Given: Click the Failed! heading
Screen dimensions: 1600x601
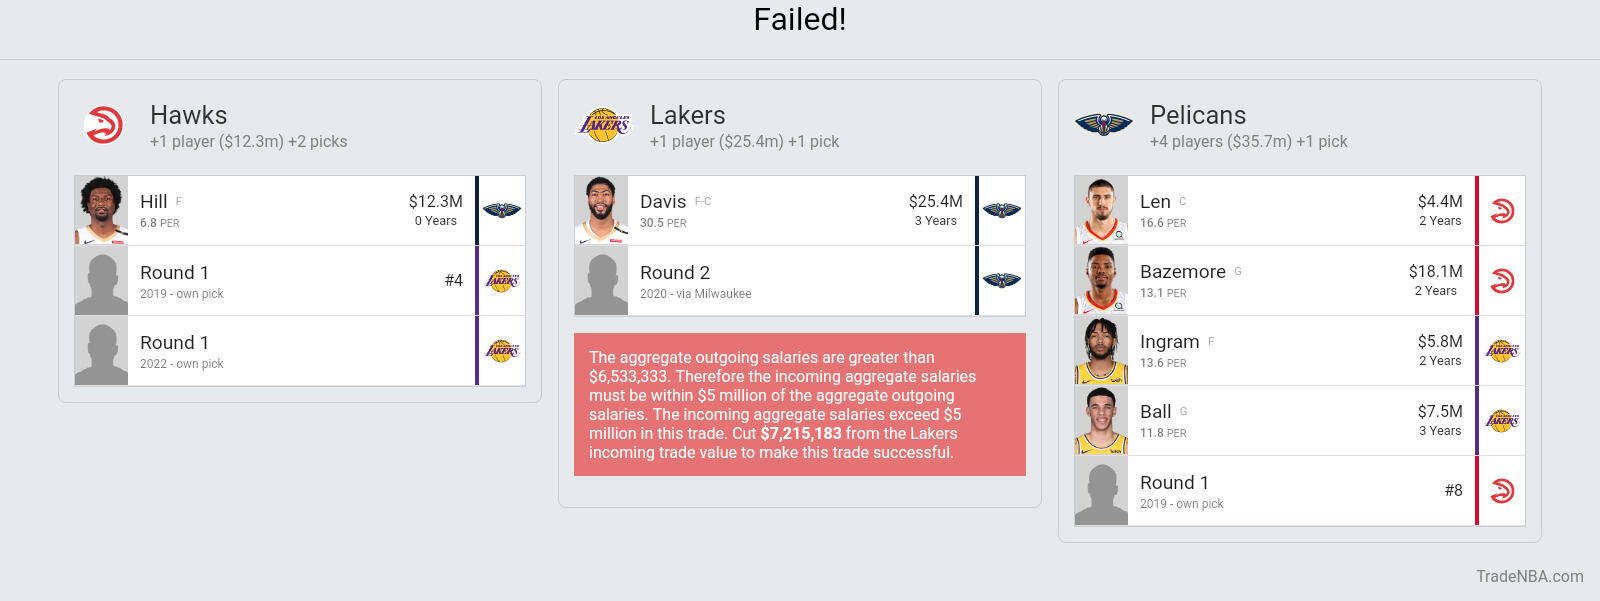Looking at the screenshot, I should point(799,20).
